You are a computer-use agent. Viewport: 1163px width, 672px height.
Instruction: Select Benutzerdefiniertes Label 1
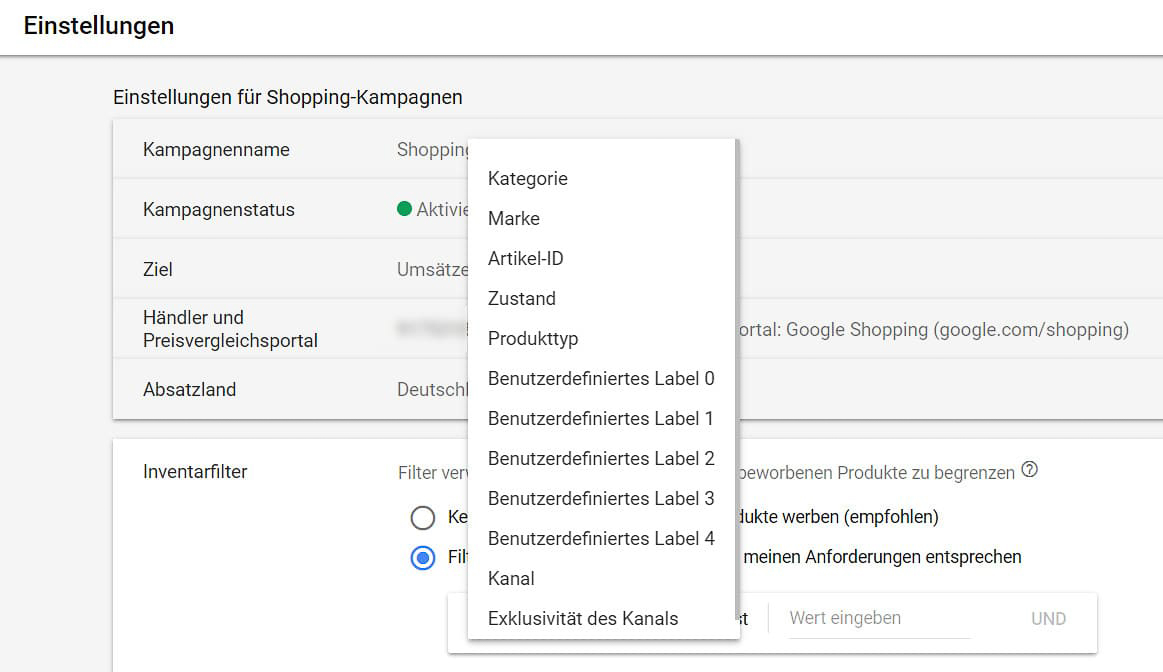(x=600, y=419)
